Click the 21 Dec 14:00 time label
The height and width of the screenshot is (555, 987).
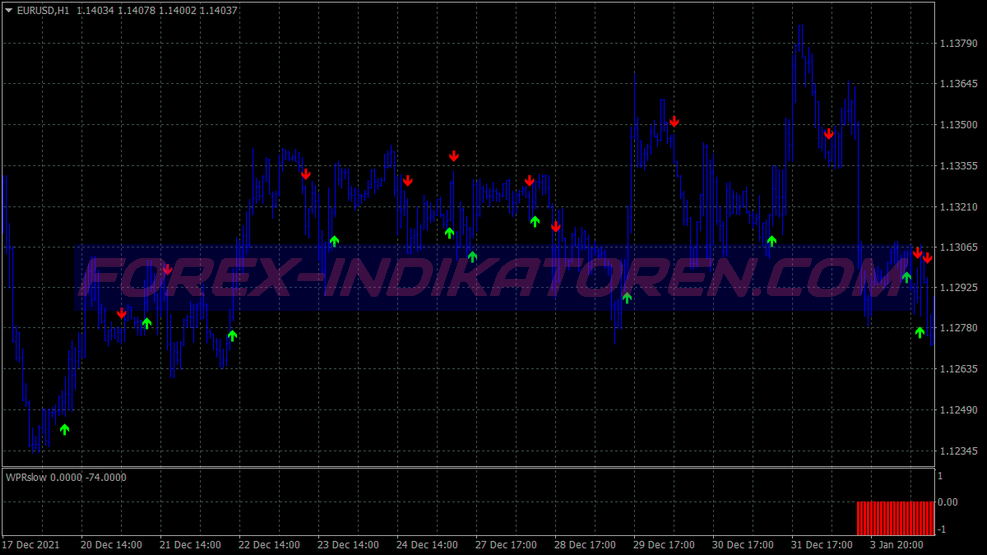(x=190, y=545)
